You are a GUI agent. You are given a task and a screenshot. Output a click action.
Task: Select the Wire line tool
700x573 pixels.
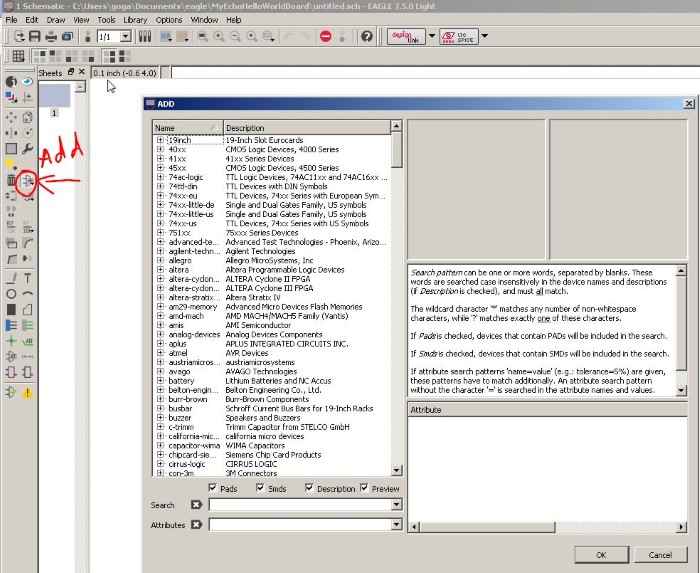pos(11,278)
